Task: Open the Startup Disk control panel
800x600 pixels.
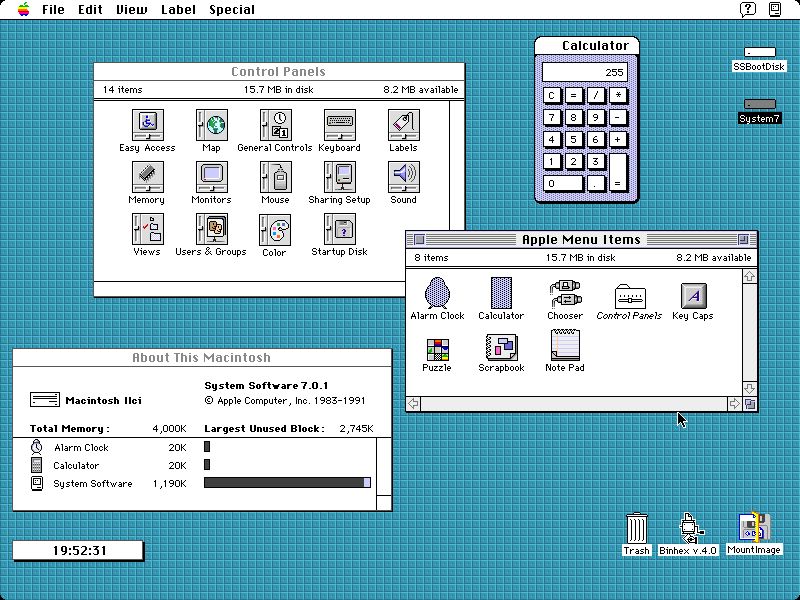Action: click(340, 230)
